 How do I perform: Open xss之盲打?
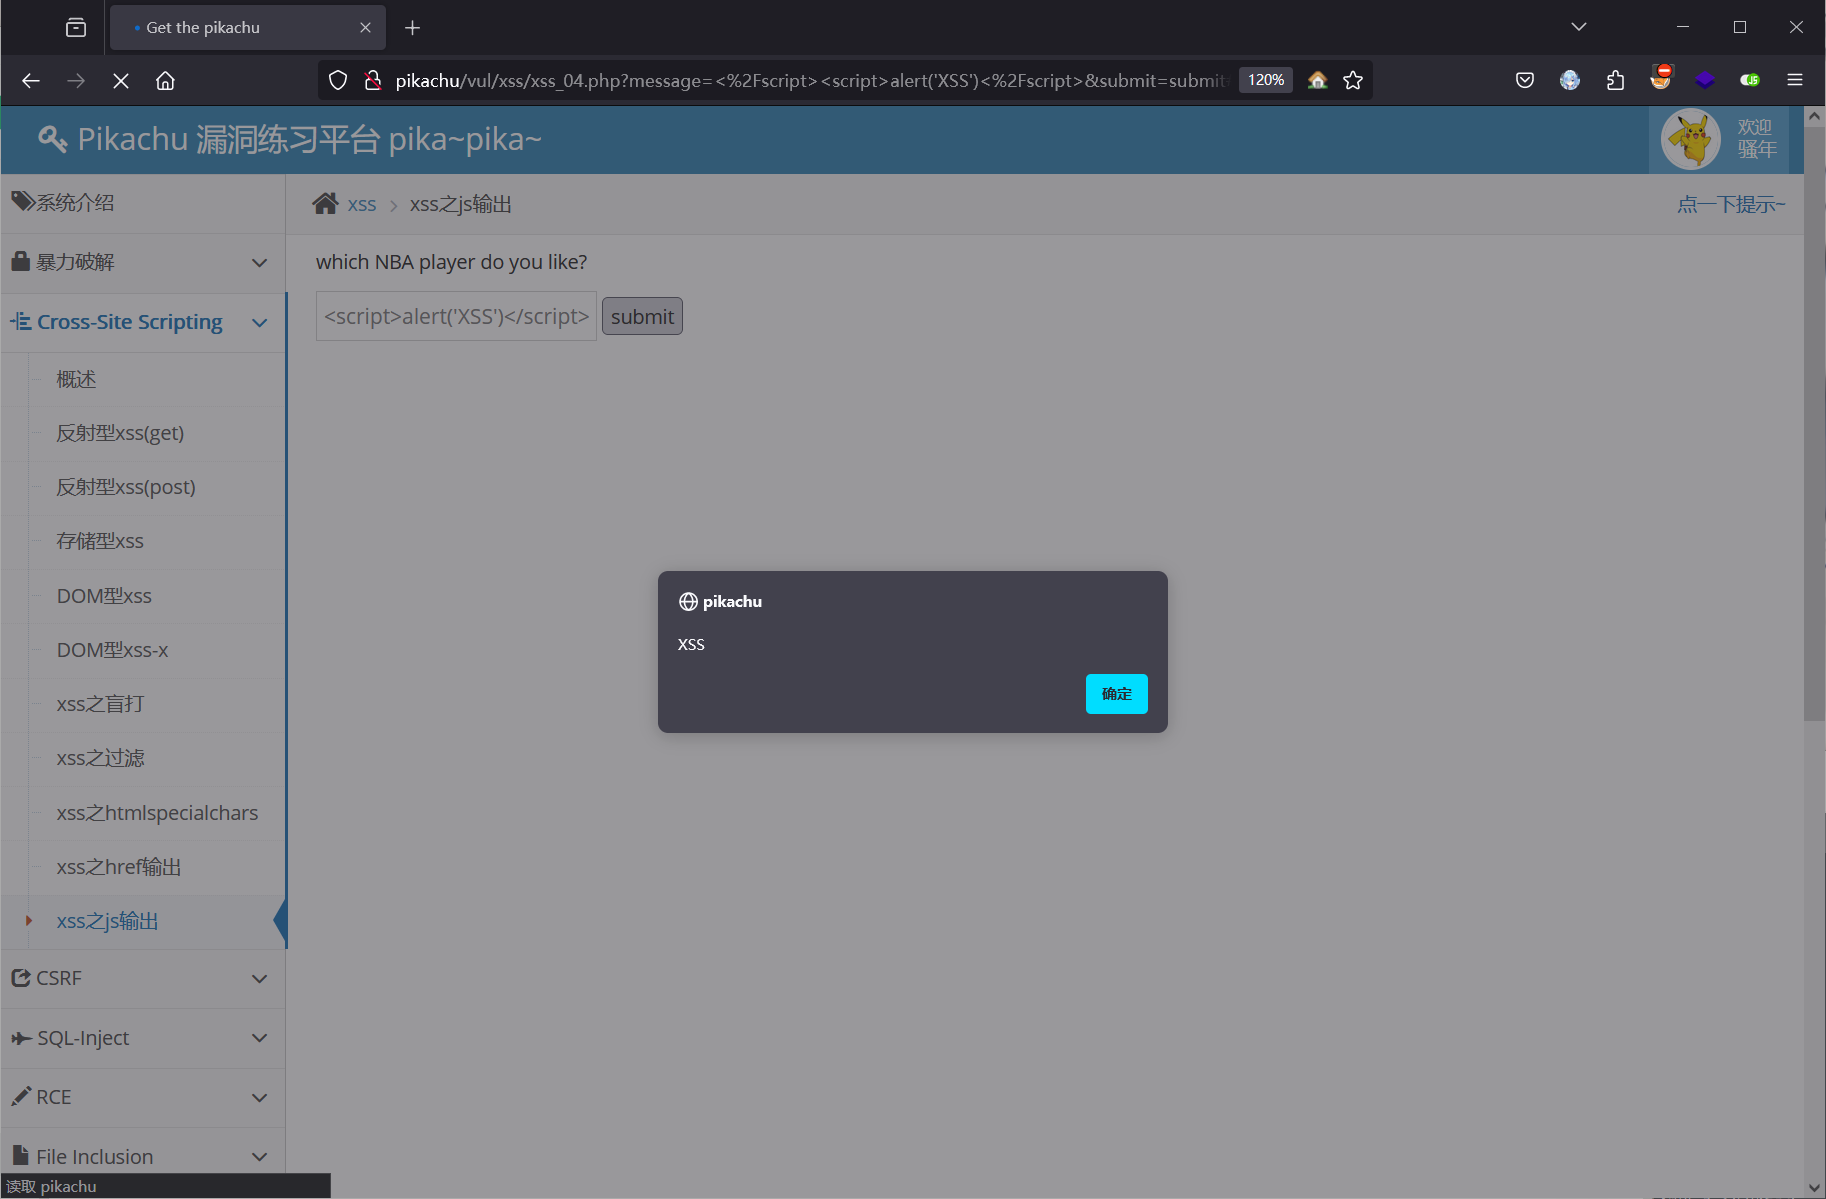coord(100,704)
